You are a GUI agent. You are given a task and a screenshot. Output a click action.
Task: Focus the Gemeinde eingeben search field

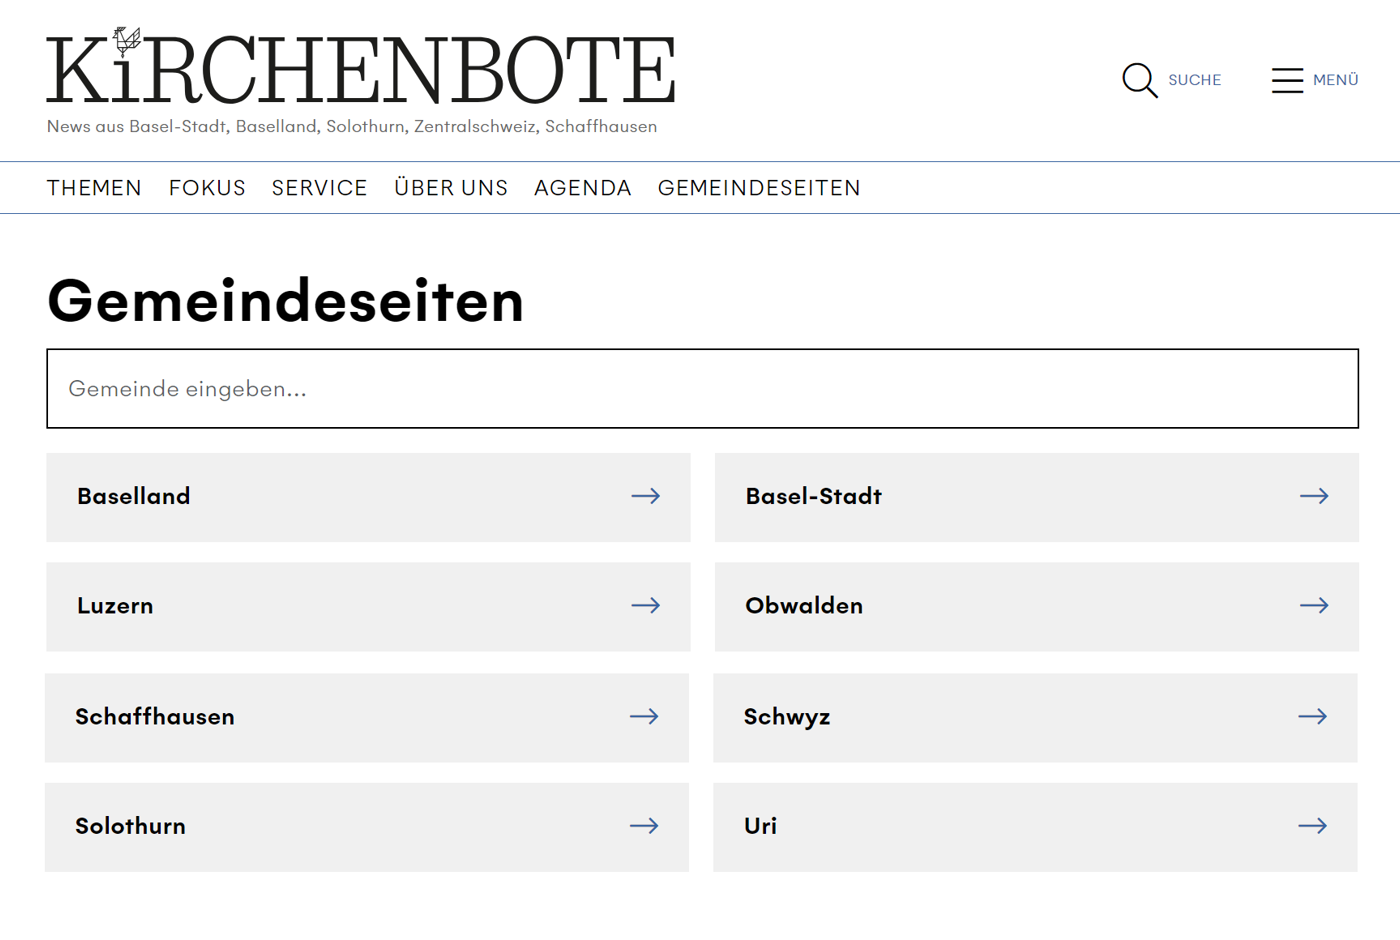pos(702,389)
